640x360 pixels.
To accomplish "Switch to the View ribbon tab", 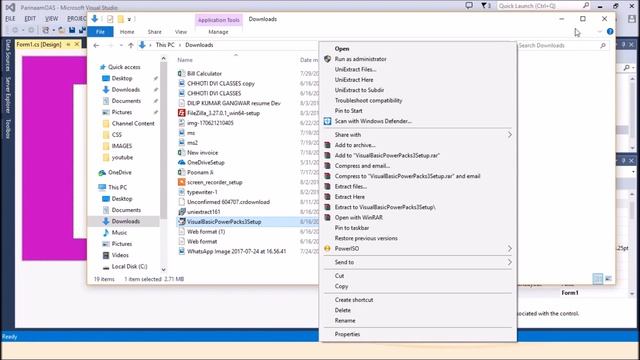I will coord(180,32).
